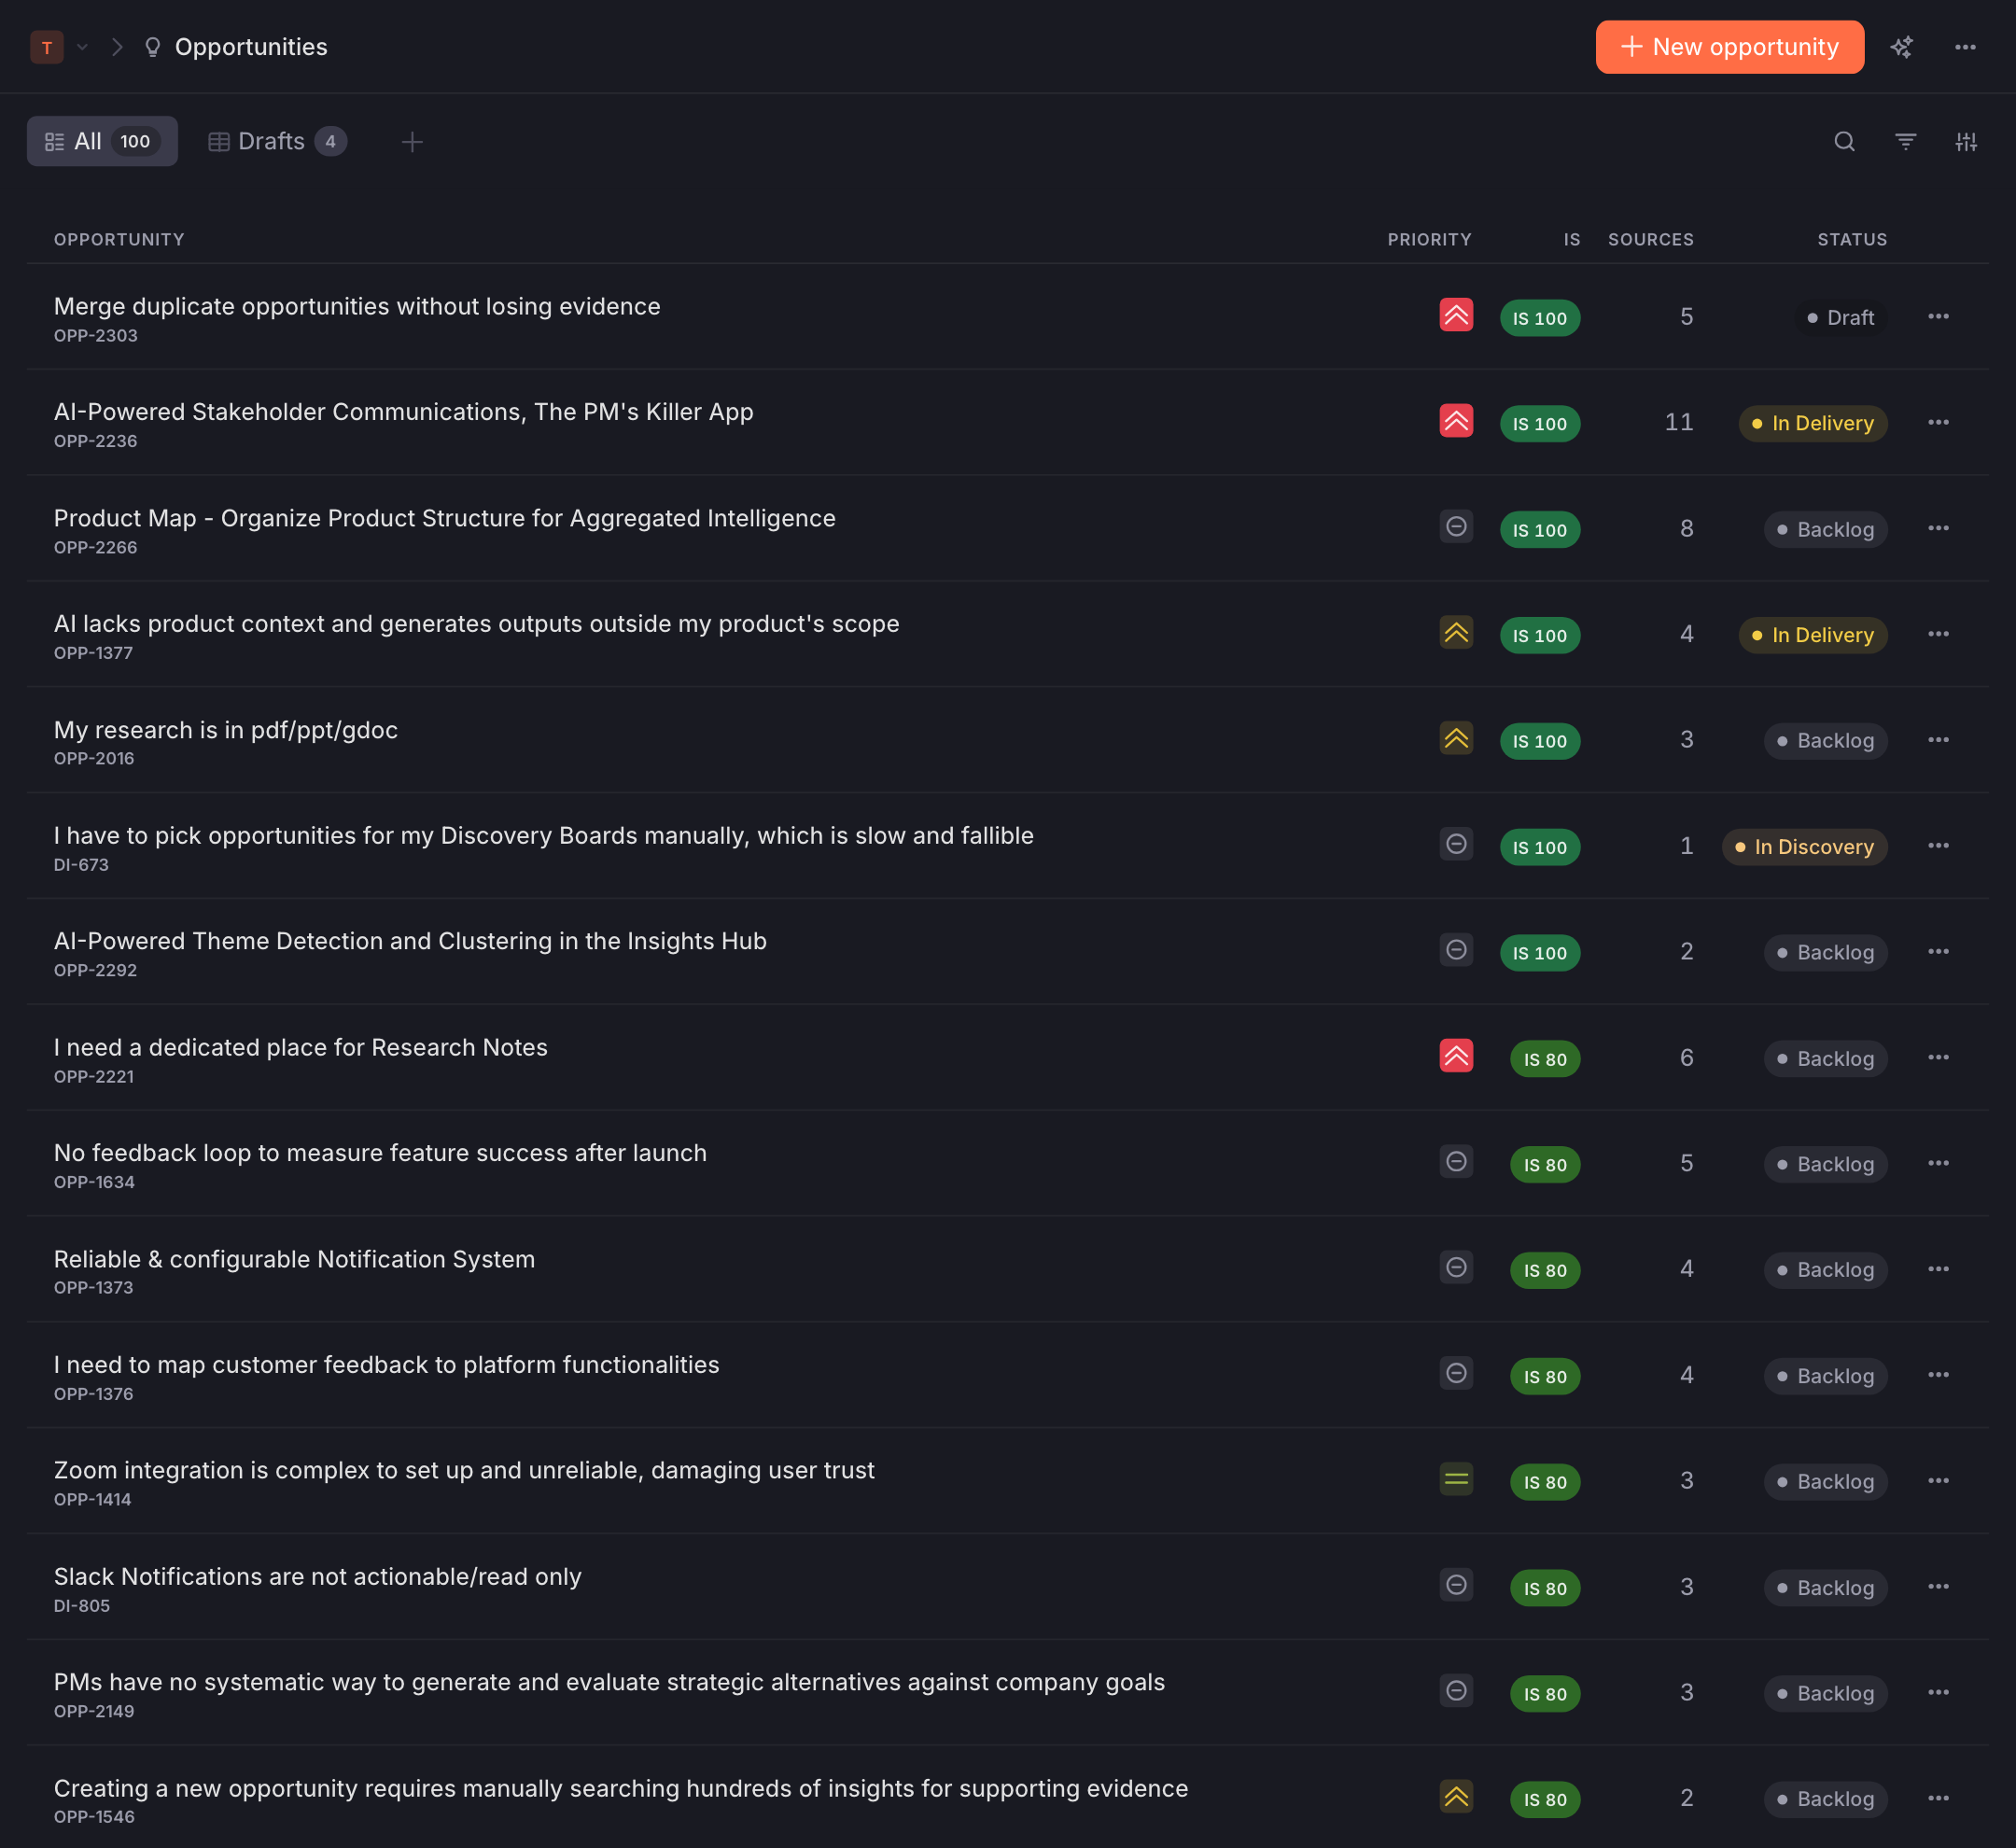Open row menu for OPP-2236
Screen dimensions: 2016x1848
(1938, 422)
